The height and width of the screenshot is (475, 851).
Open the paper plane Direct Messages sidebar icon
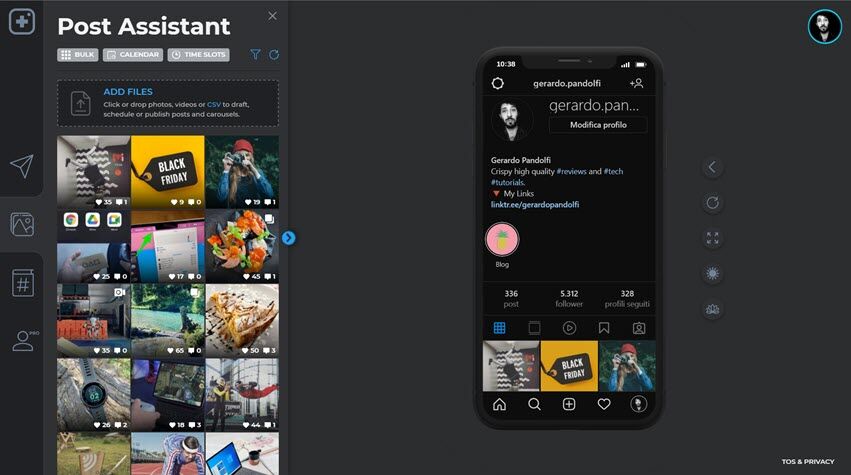(22, 166)
